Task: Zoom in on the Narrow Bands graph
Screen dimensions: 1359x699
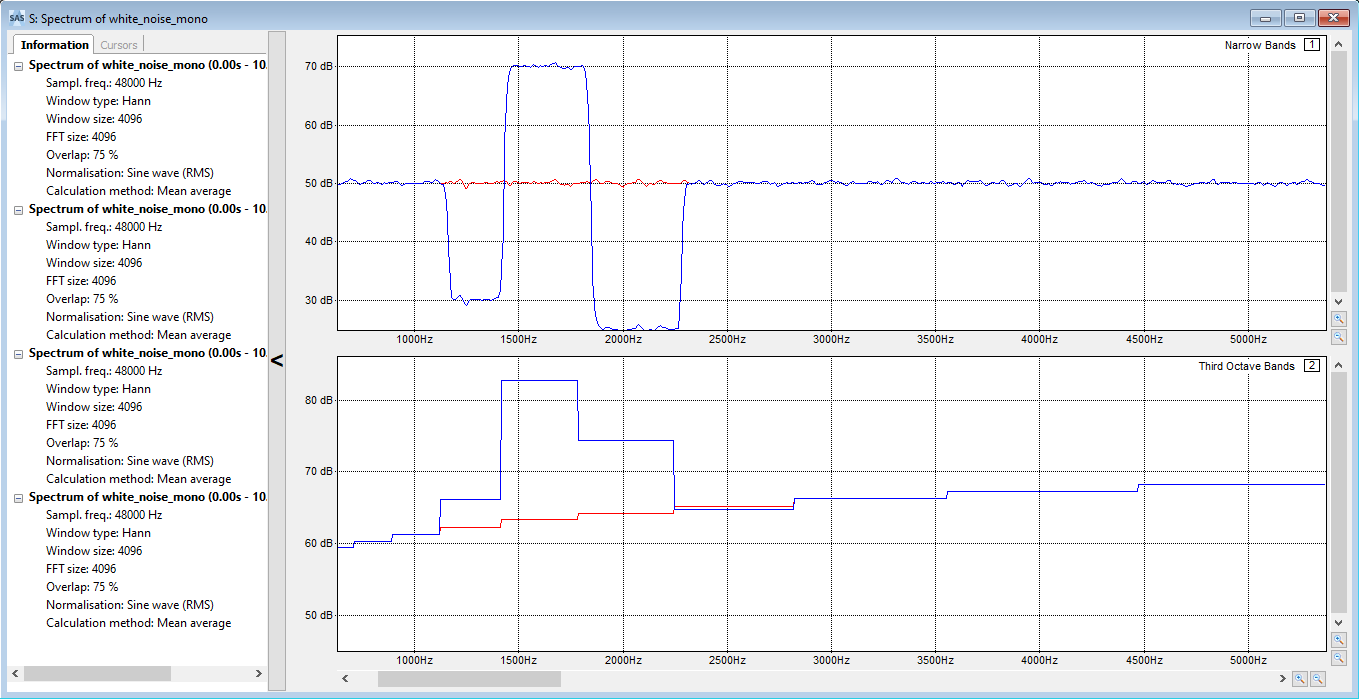Action: click(x=1338, y=318)
